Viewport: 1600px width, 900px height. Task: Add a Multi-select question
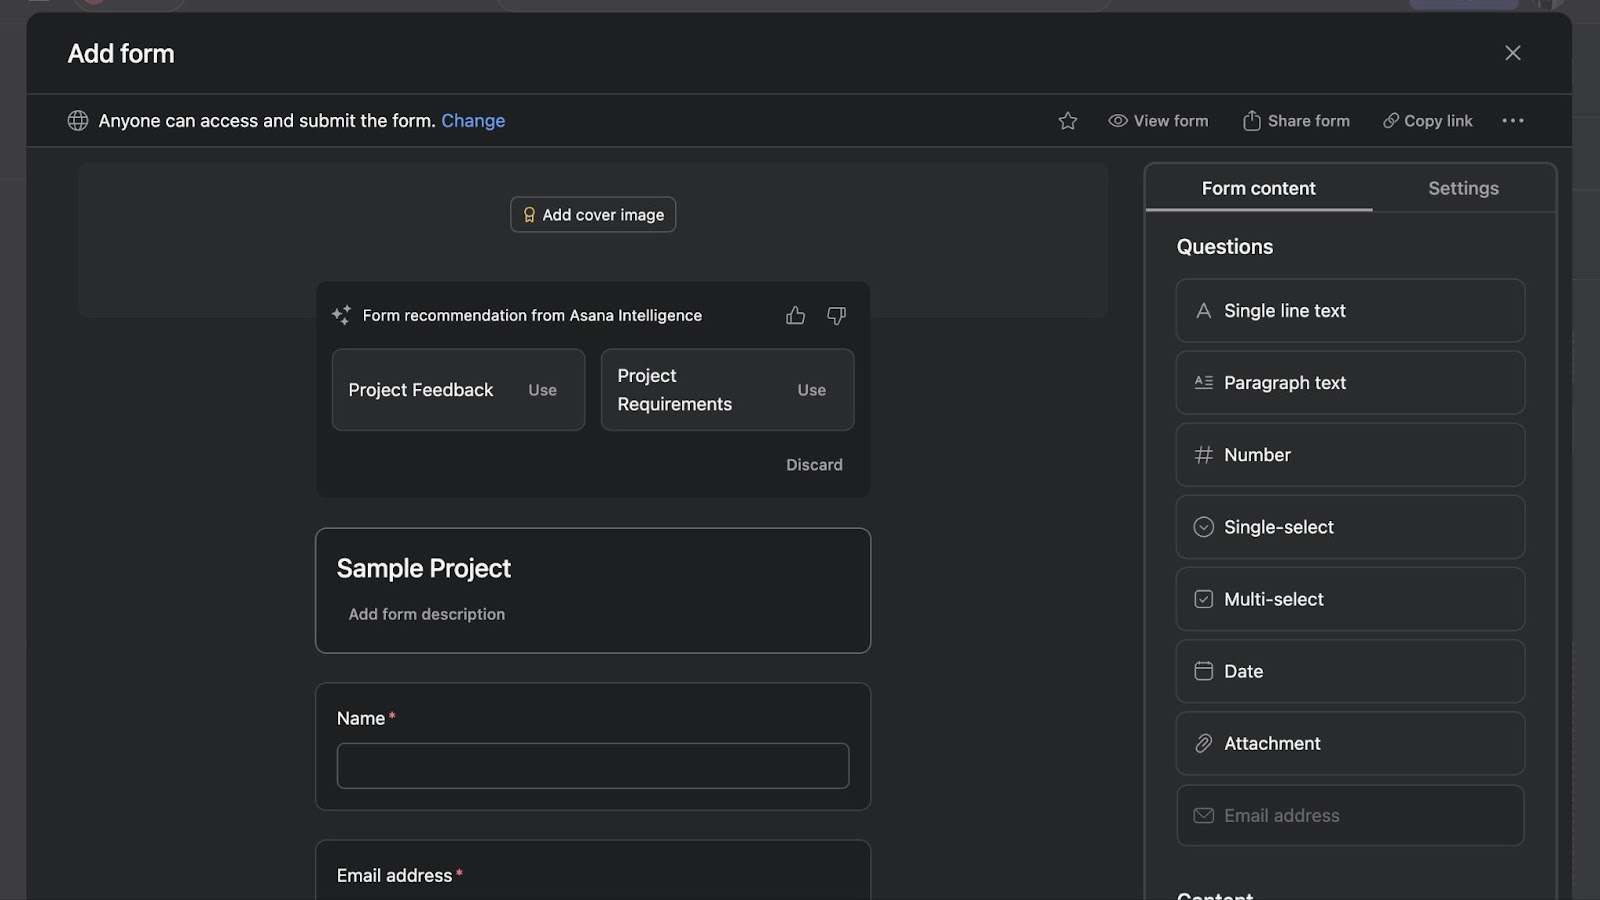1349,599
